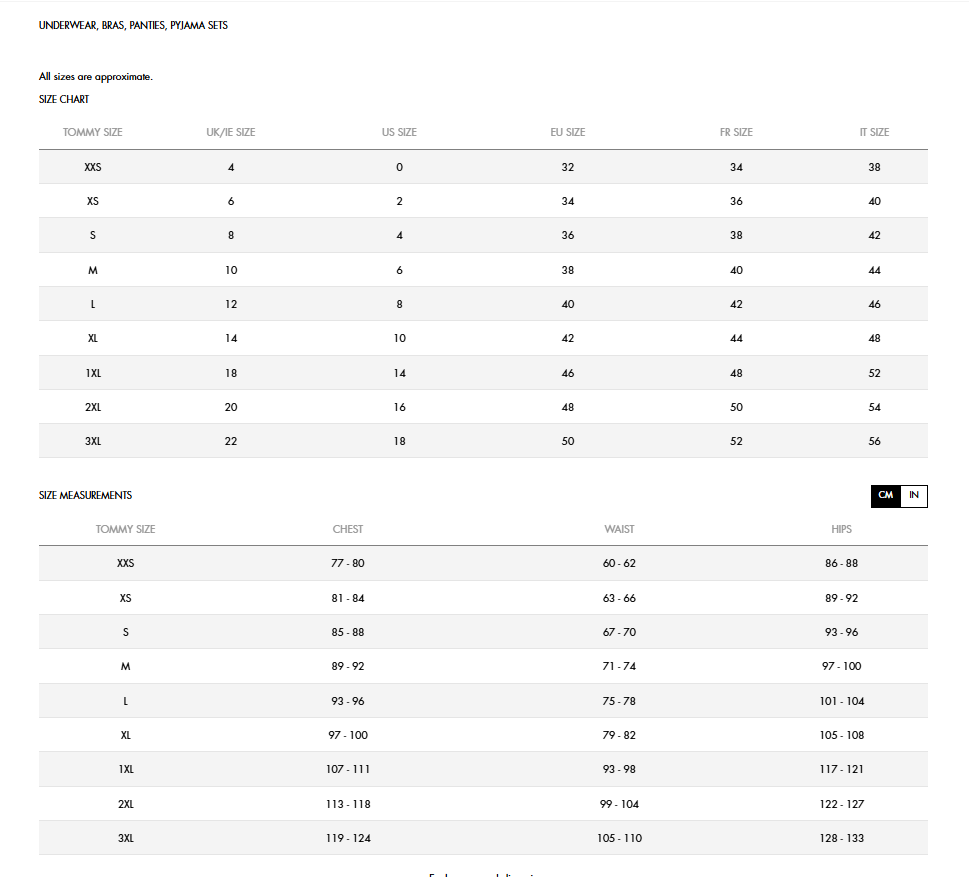Image resolution: width=969 pixels, height=877 pixels.
Task: Click the EU SIZE column header
Action: pos(568,132)
